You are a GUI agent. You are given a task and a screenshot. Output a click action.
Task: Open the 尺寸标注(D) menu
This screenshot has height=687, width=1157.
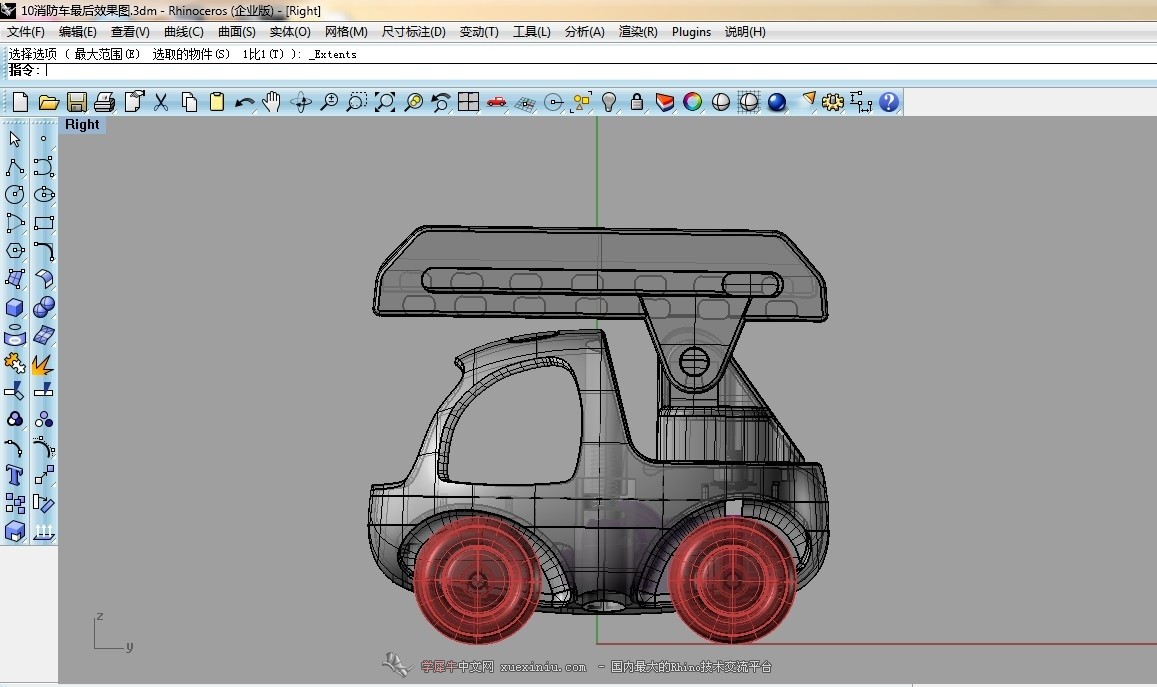(x=413, y=32)
